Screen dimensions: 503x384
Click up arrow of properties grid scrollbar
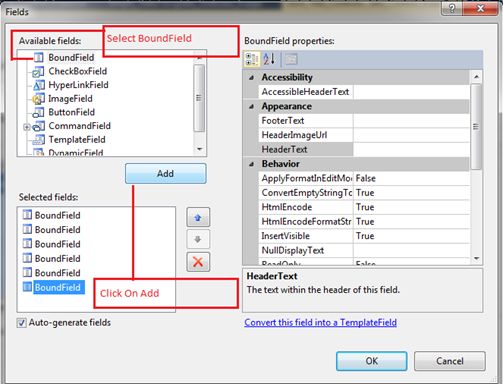coord(476,77)
